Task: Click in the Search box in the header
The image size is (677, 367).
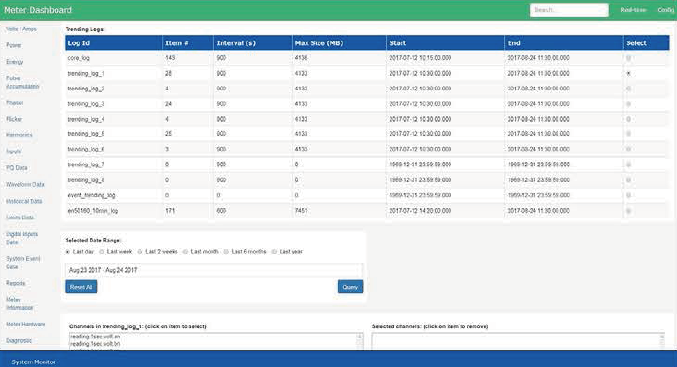Action: [x=569, y=10]
